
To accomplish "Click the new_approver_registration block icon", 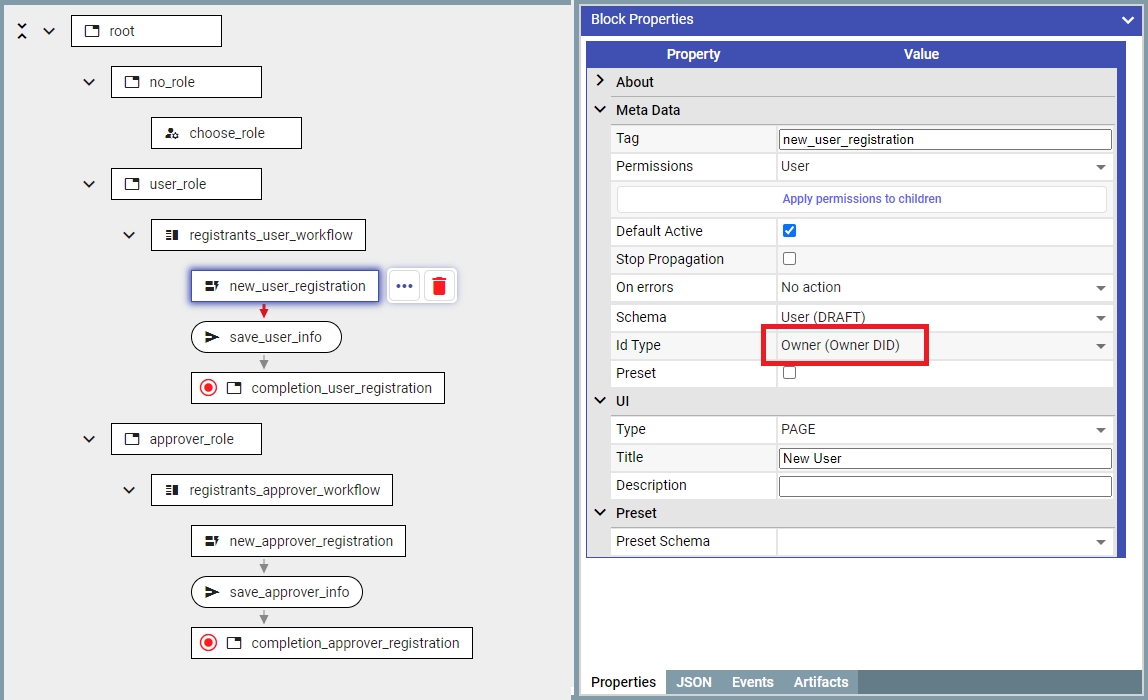I will [x=212, y=541].
